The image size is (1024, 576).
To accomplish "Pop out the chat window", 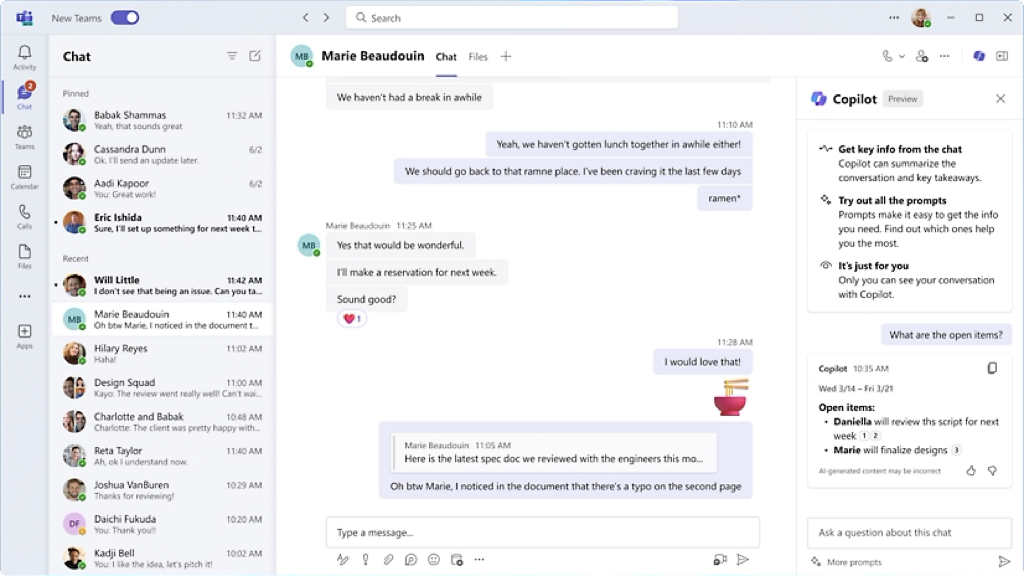I will 1002,56.
